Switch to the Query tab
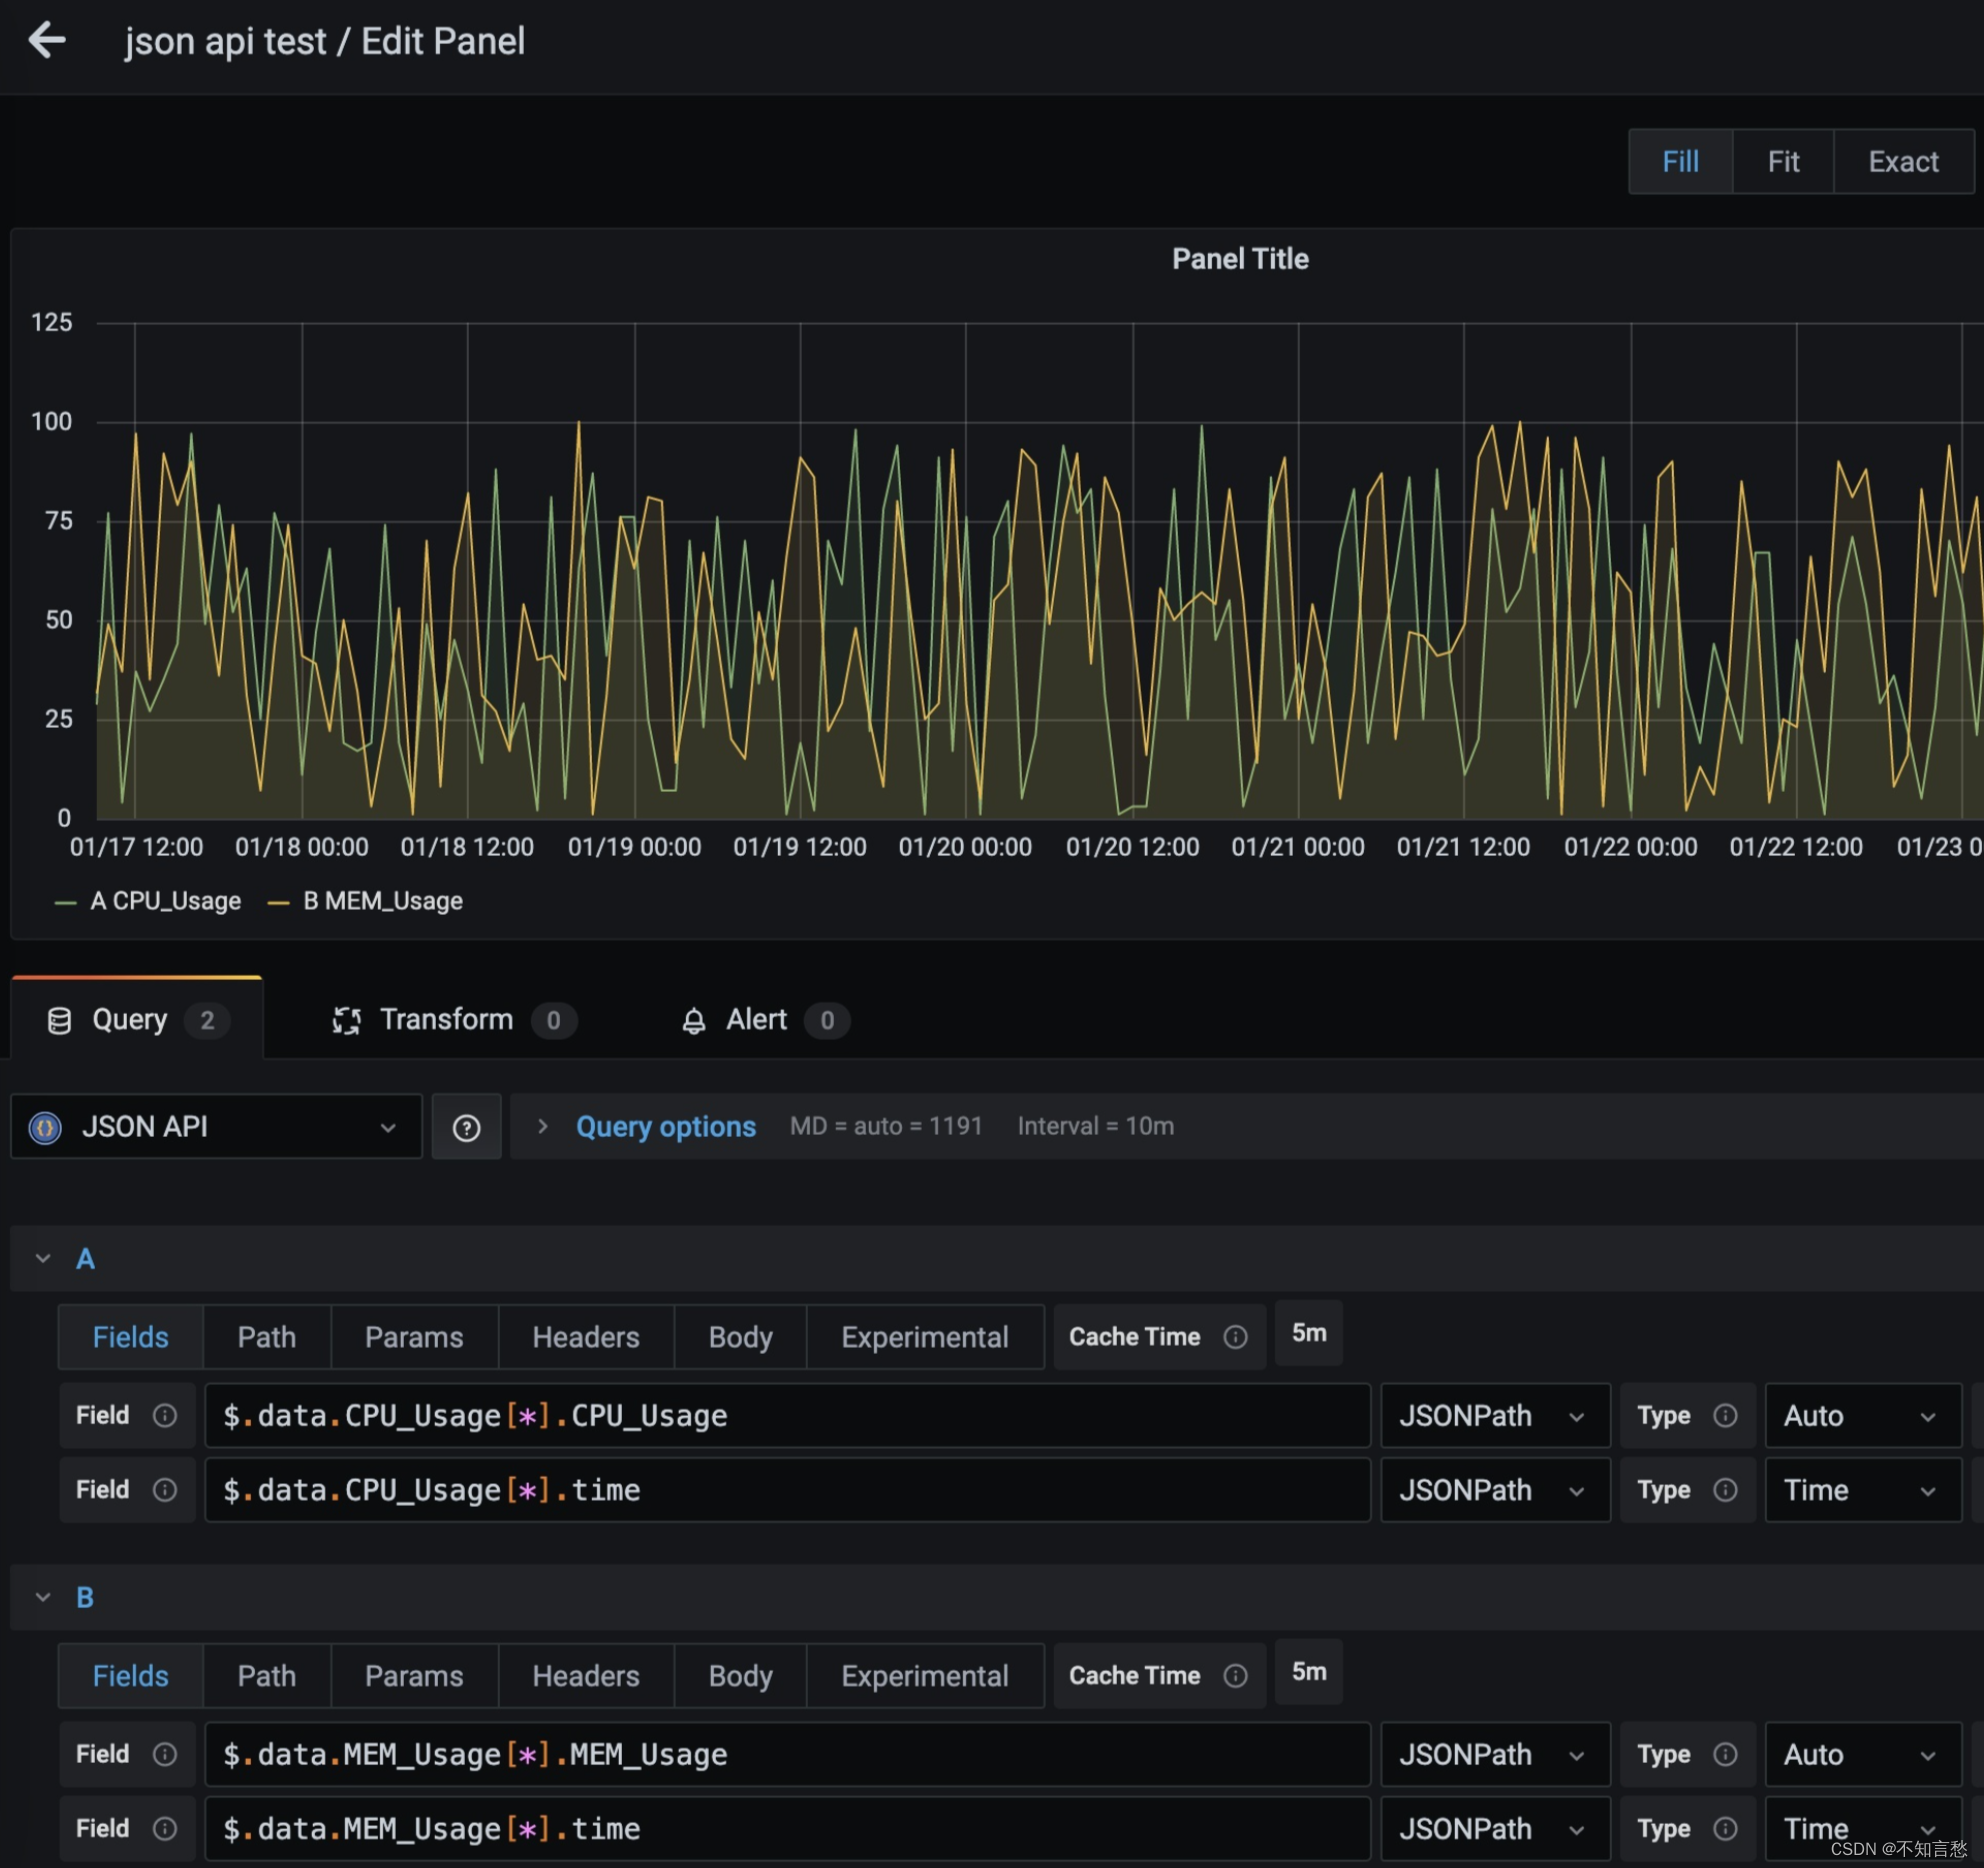 click(x=137, y=1020)
